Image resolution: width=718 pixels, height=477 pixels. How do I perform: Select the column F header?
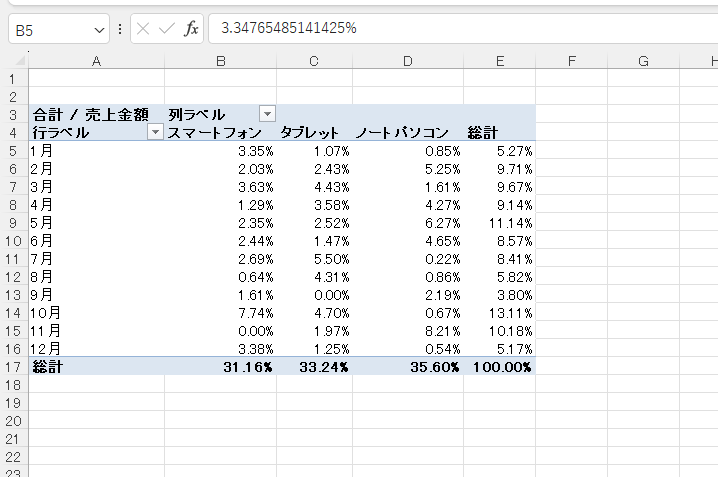[571, 61]
